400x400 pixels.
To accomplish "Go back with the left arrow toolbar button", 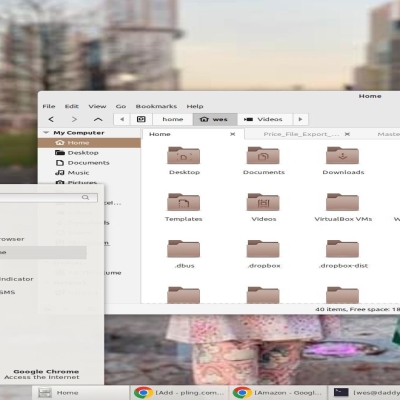I will [x=51, y=119].
